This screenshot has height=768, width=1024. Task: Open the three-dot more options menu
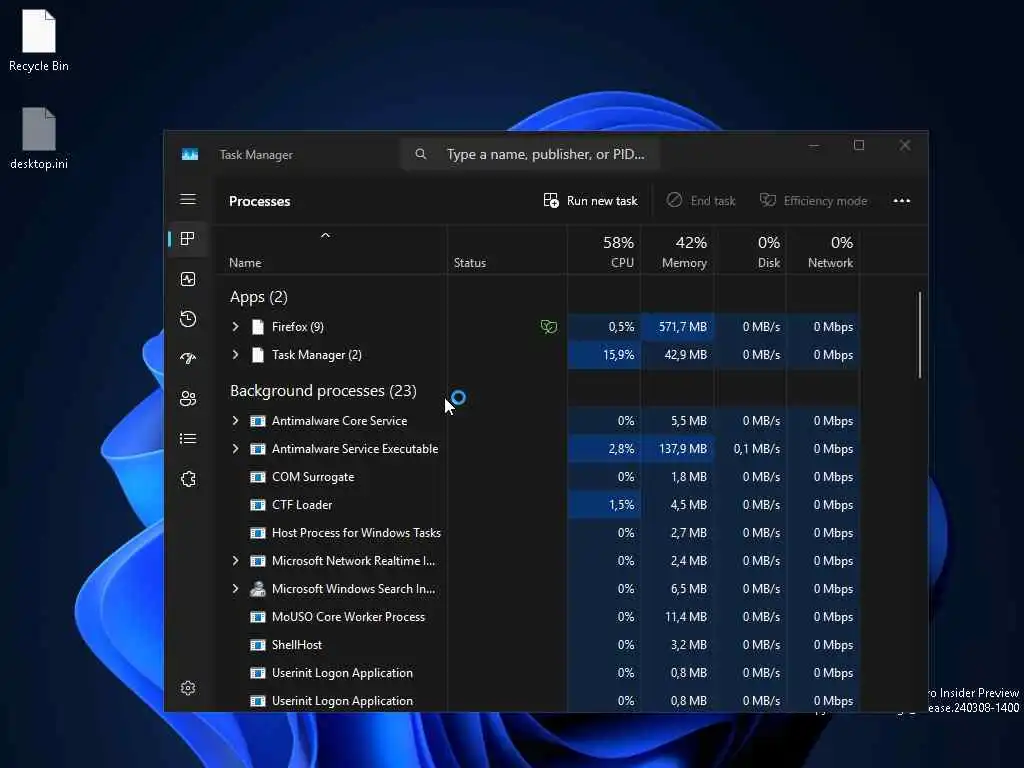pos(902,200)
